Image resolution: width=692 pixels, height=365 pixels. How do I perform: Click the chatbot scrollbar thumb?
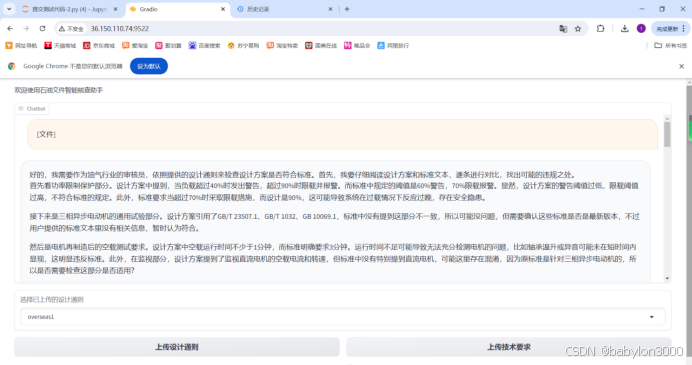pos(667,135)
